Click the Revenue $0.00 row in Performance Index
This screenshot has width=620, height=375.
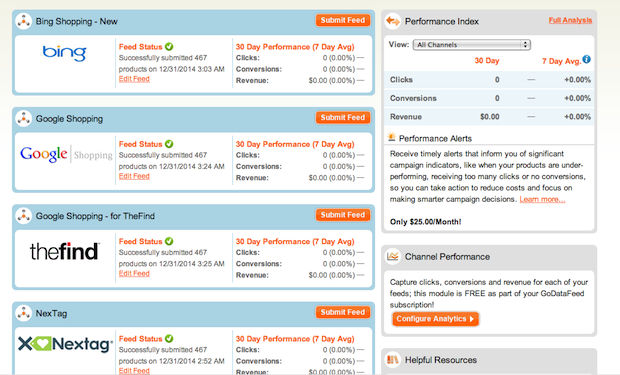point(489,117)
